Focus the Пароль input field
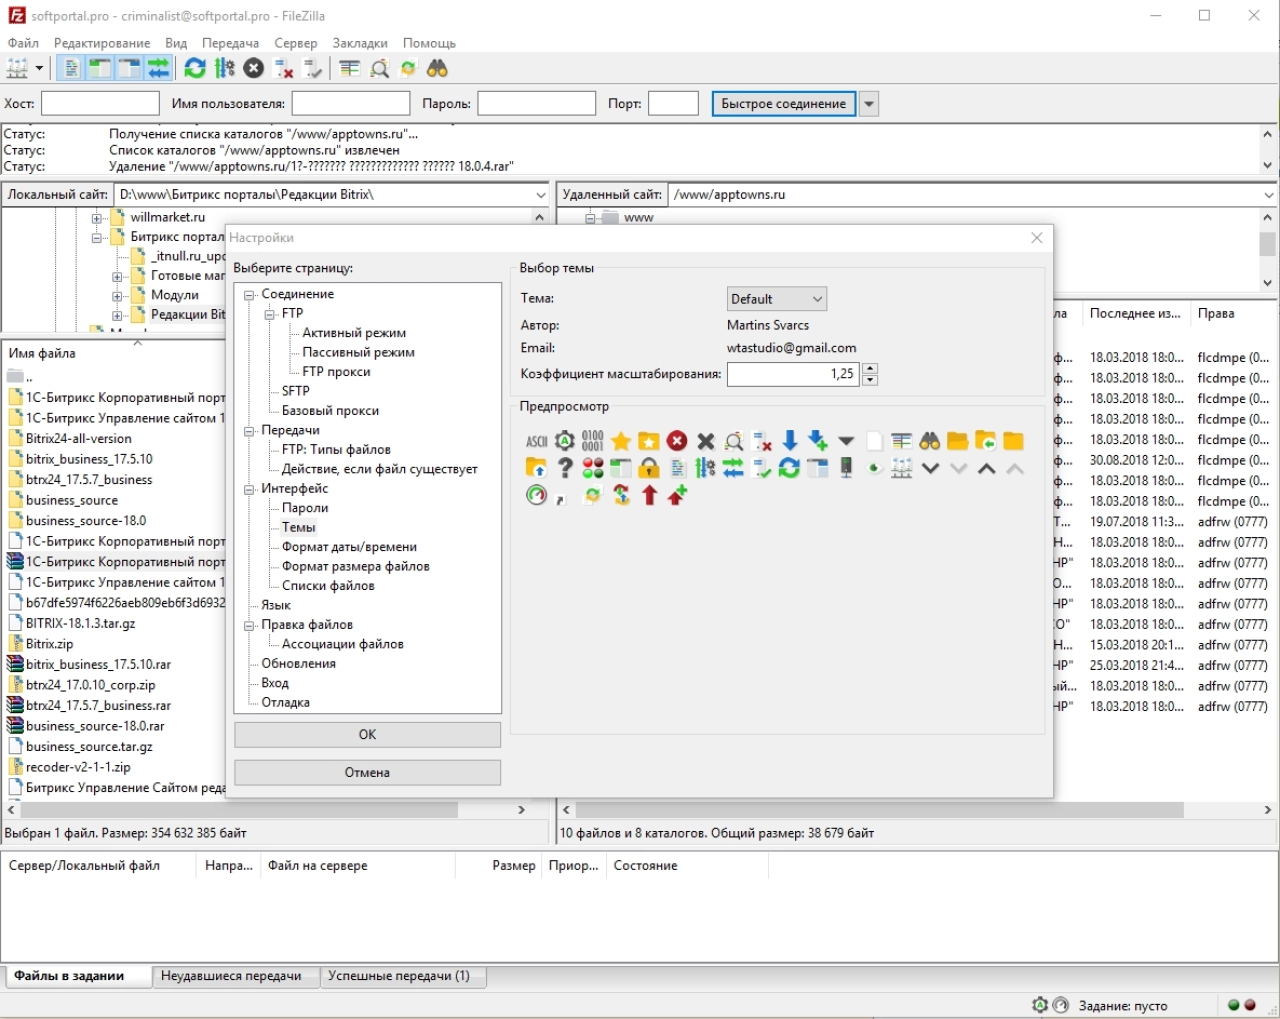The height and width of the screenshot is (1019, 1280). 536,104
